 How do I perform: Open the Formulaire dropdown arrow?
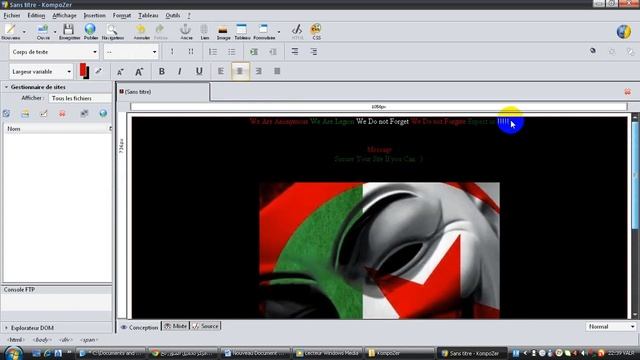pos(279,32)
